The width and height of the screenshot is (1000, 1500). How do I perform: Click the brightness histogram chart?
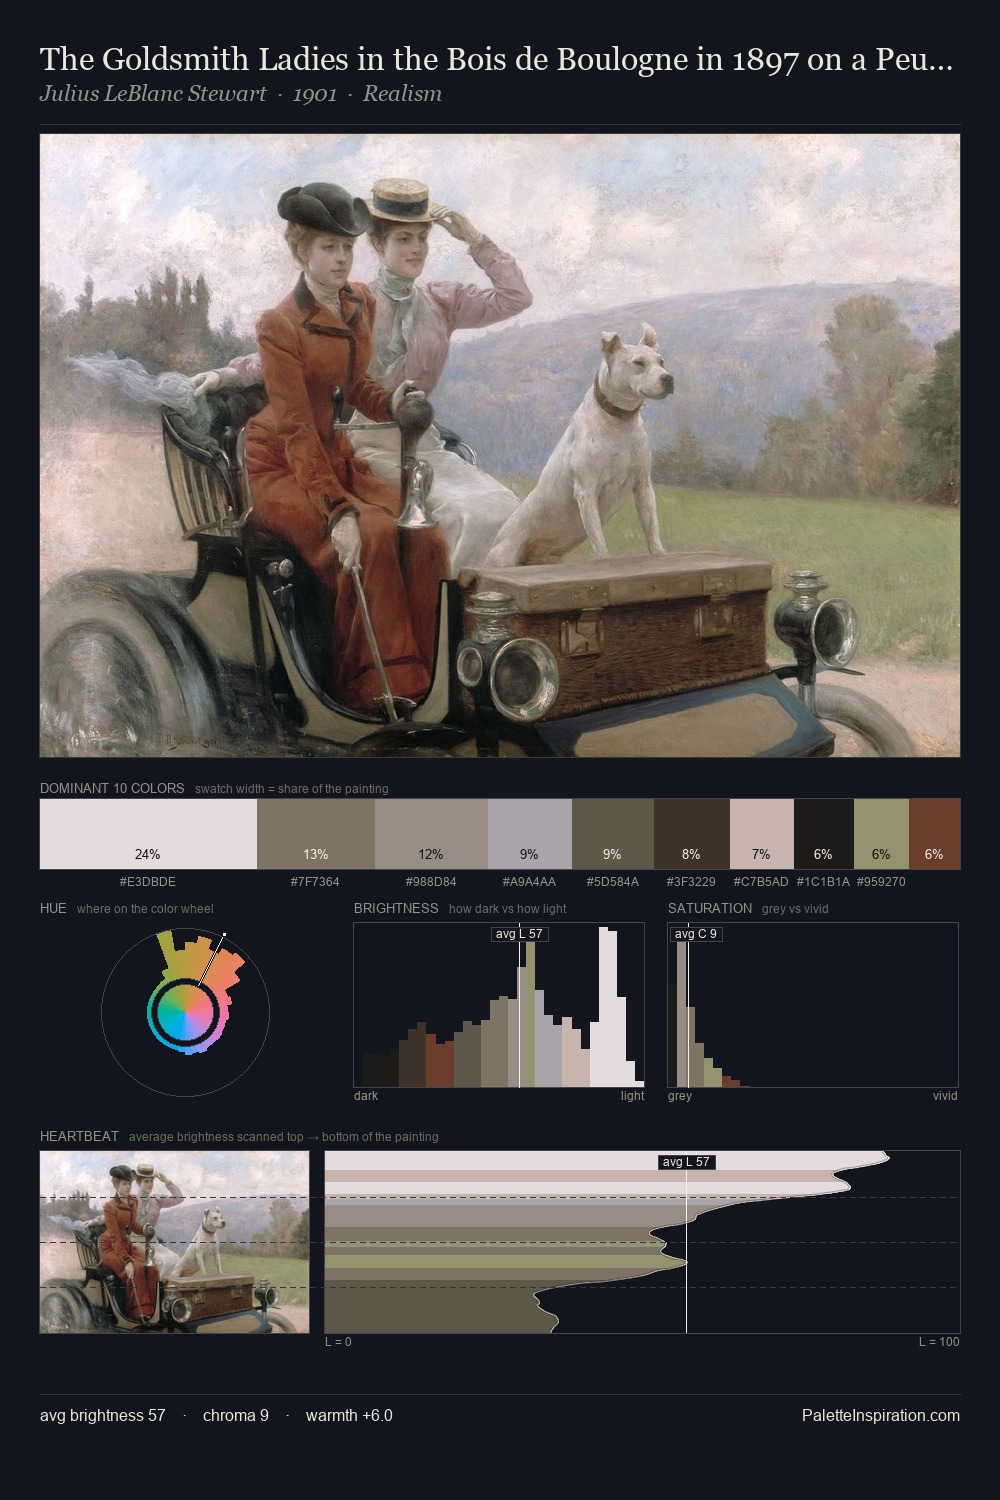(x=499, y=1004)
